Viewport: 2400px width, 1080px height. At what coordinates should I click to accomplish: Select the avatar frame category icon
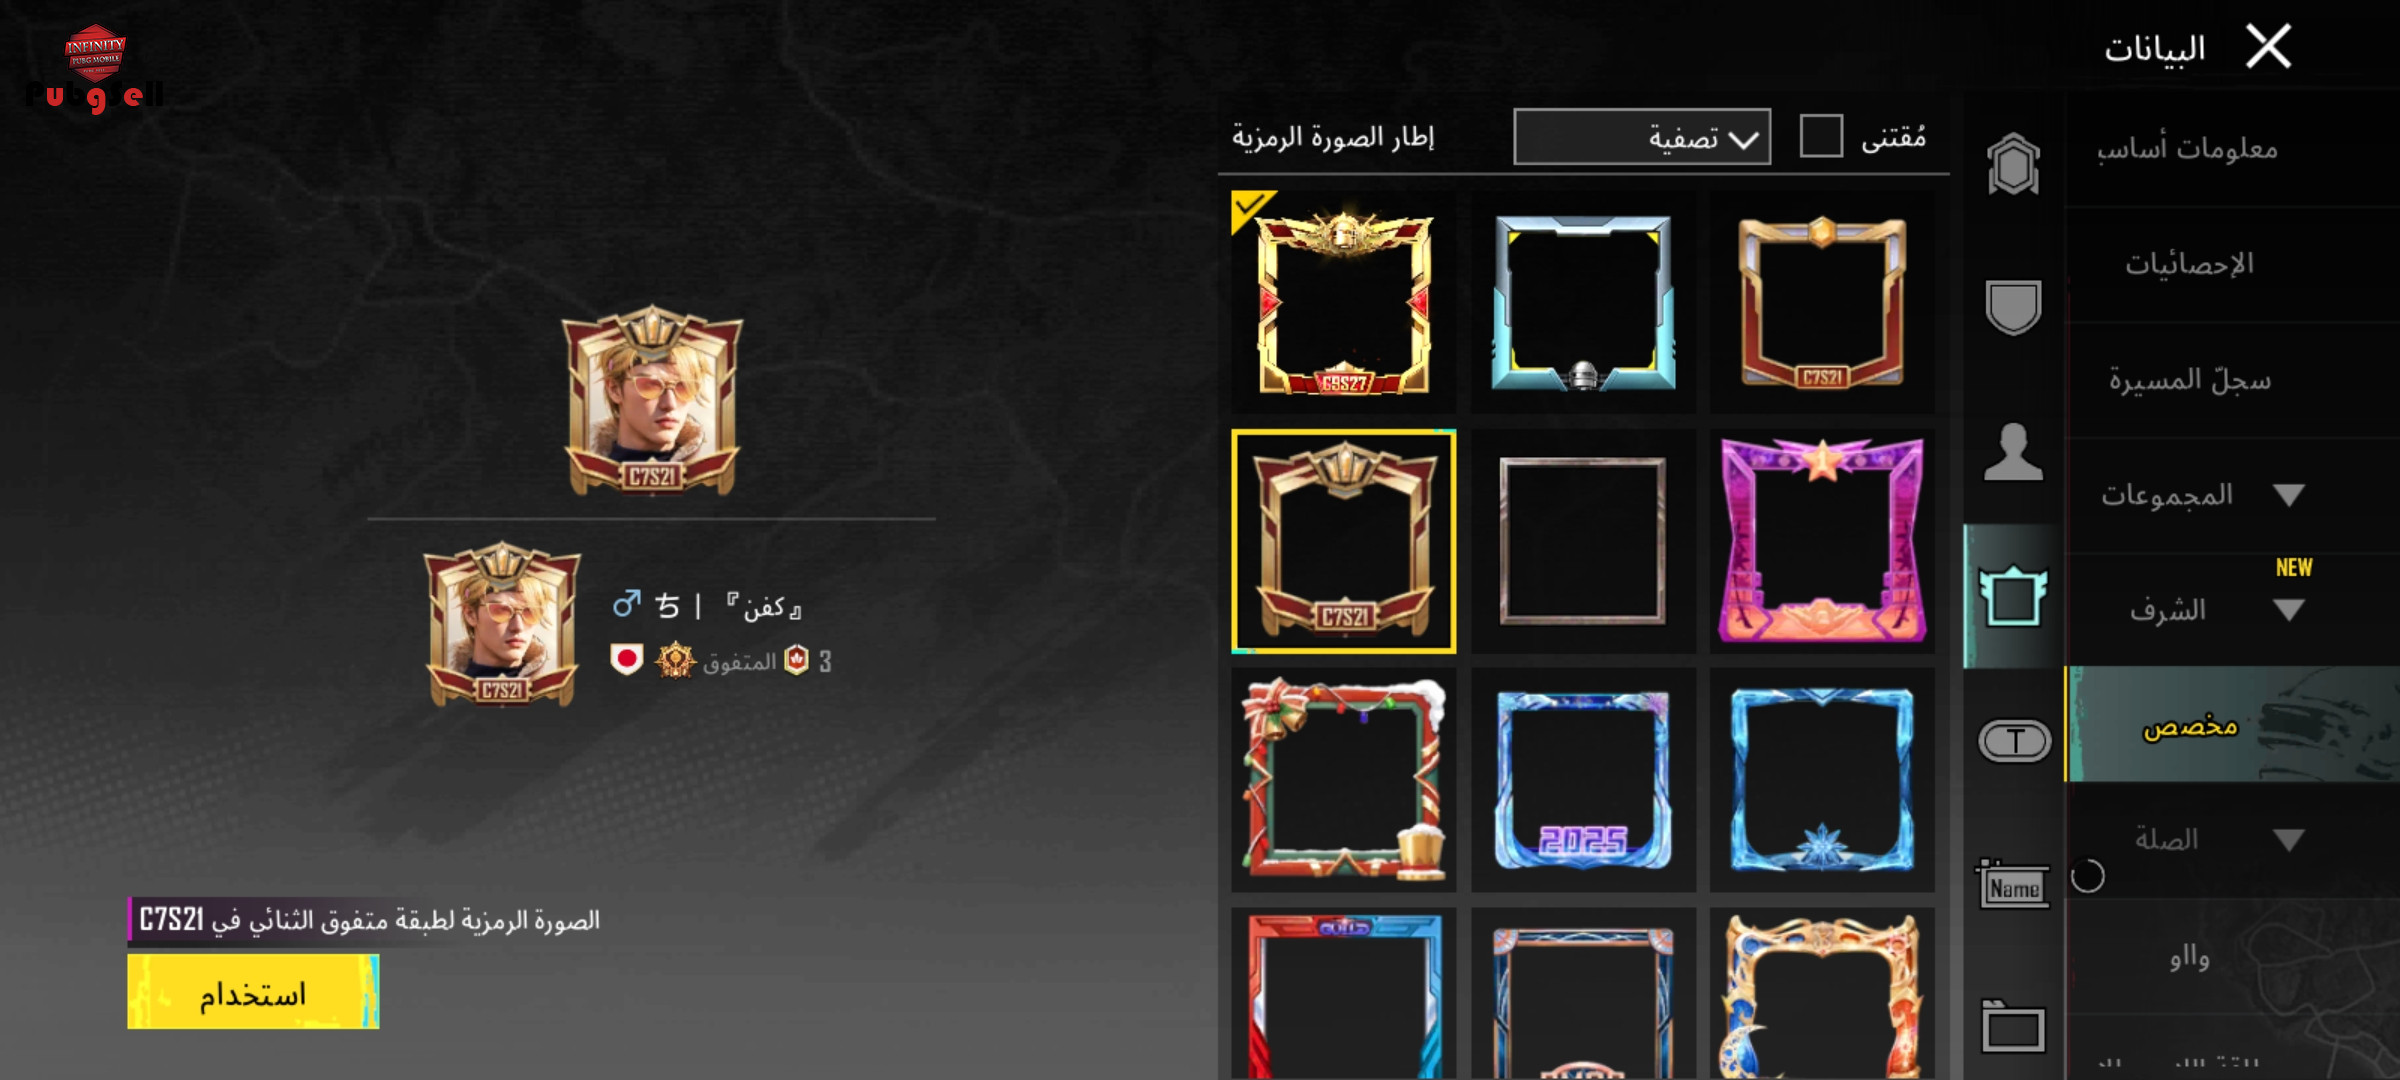(2013, 596)
